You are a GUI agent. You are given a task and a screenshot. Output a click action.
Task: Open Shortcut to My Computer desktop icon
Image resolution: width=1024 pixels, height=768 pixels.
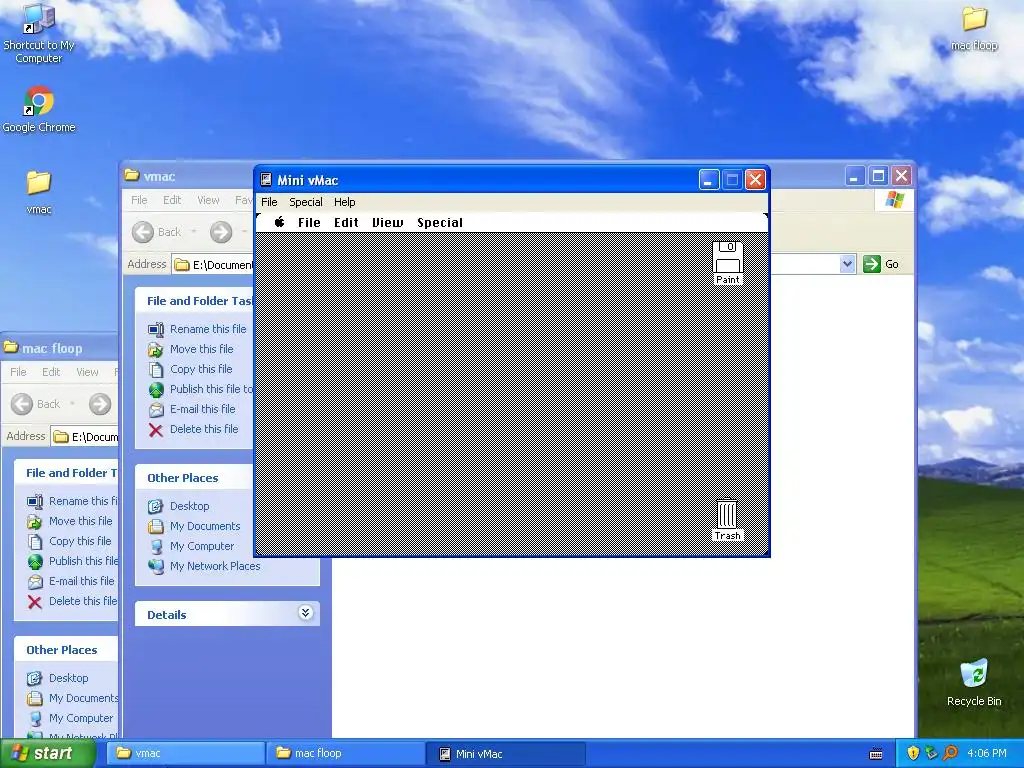pyautogui.click(x=39, y=33)
